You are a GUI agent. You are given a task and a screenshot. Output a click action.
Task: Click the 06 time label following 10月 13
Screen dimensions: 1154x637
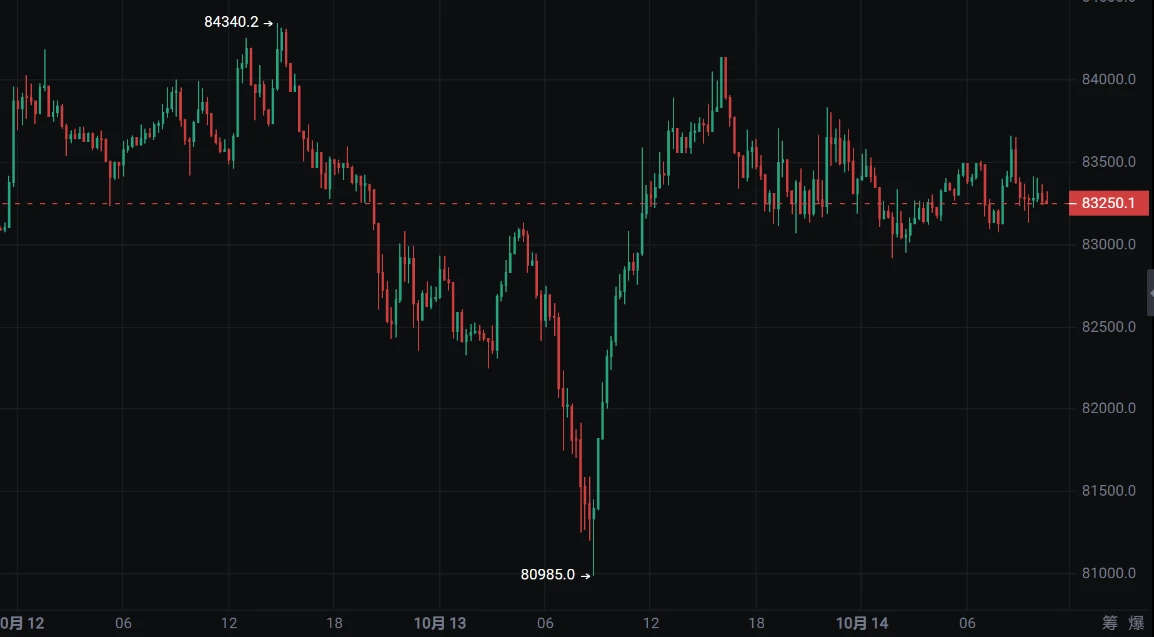(545, 624)
